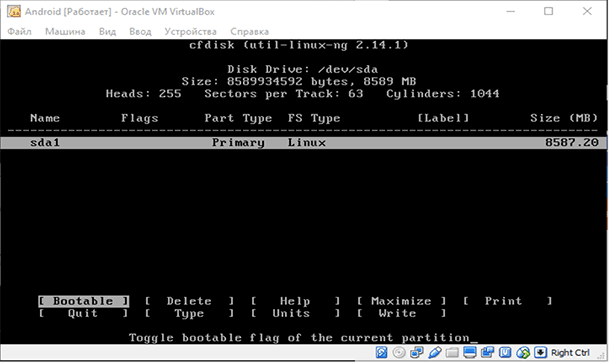This screenshot has width=610, height=363.
Task: Click the video capture status icon
Action: [487, 353]
